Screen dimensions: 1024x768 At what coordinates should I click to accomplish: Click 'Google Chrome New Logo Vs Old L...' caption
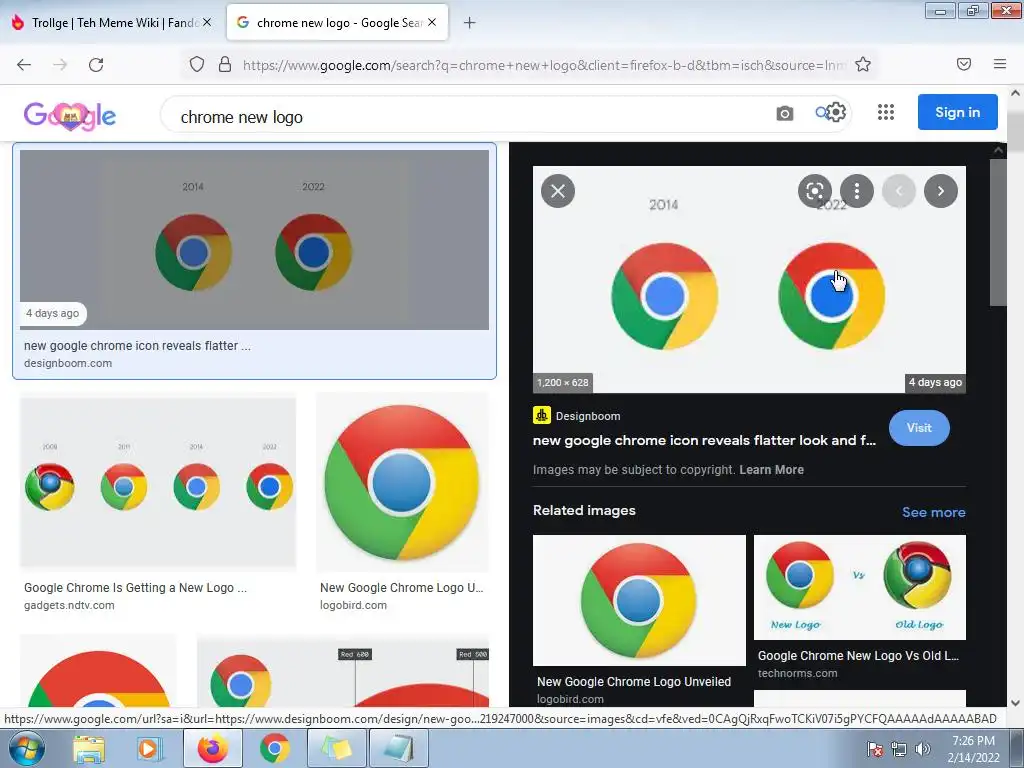tap(858, 656)
